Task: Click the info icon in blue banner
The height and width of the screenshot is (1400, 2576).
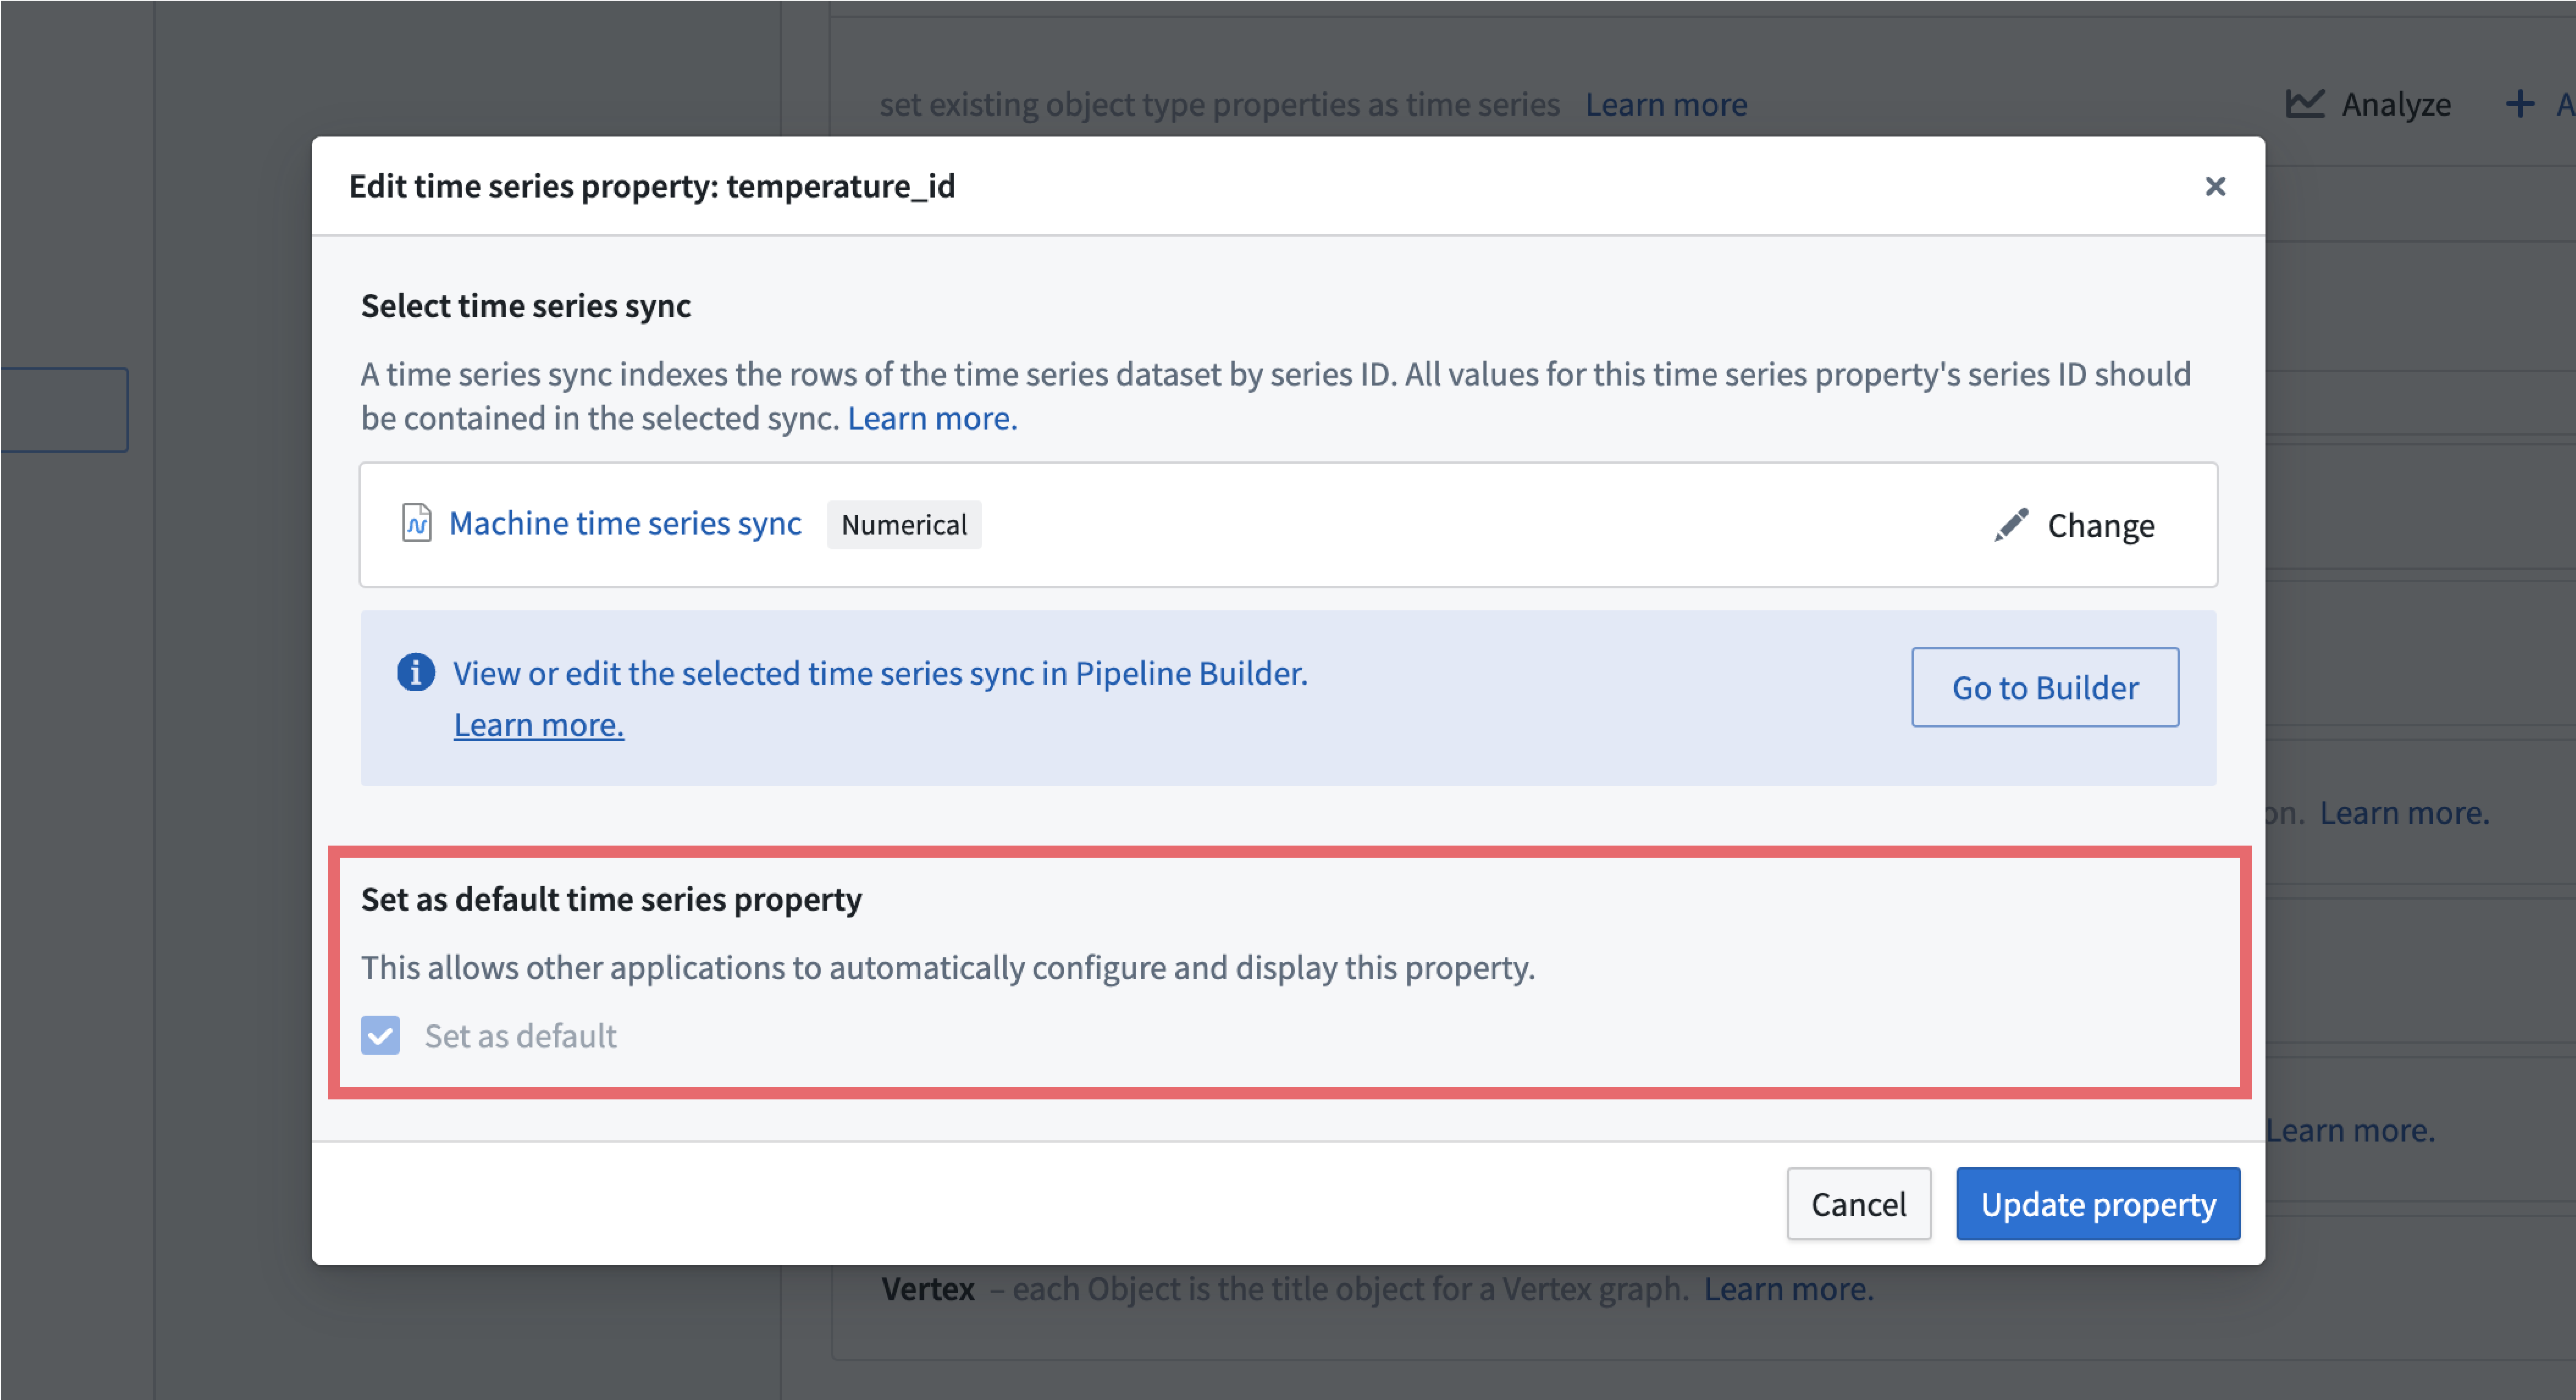Action: coord(413,673)
